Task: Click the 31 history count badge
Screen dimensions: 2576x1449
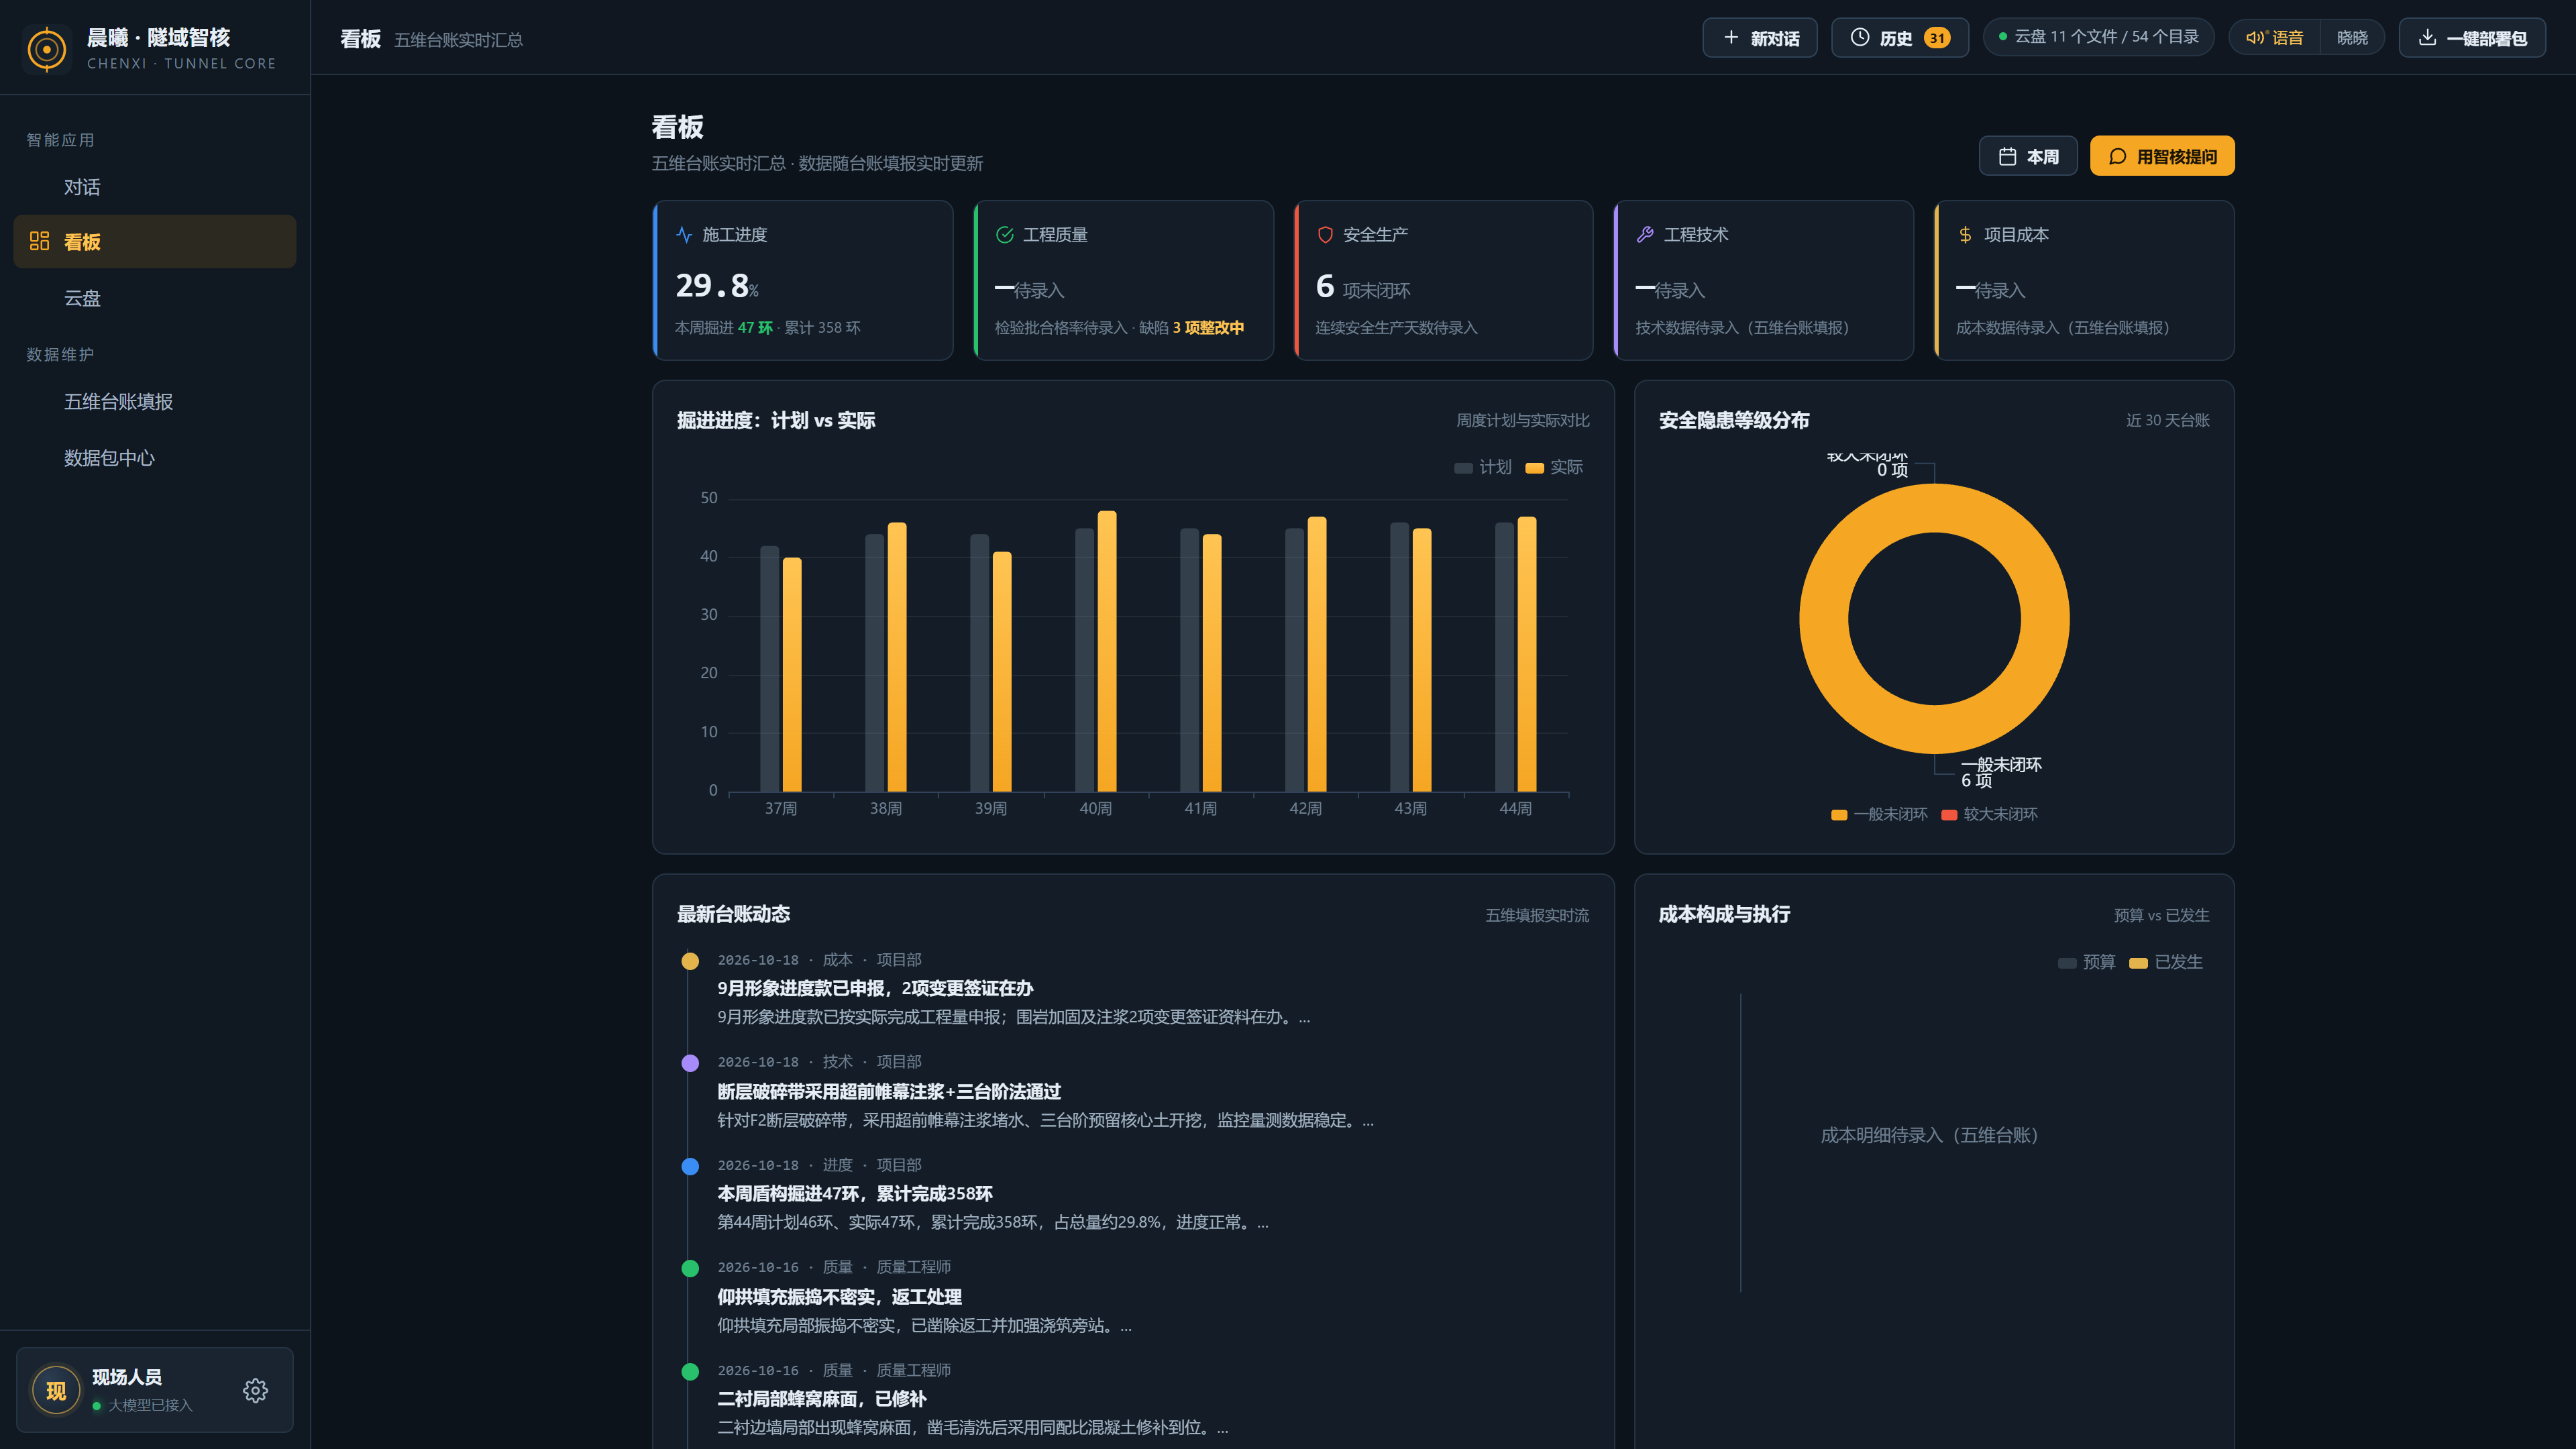Action: 1937,37
